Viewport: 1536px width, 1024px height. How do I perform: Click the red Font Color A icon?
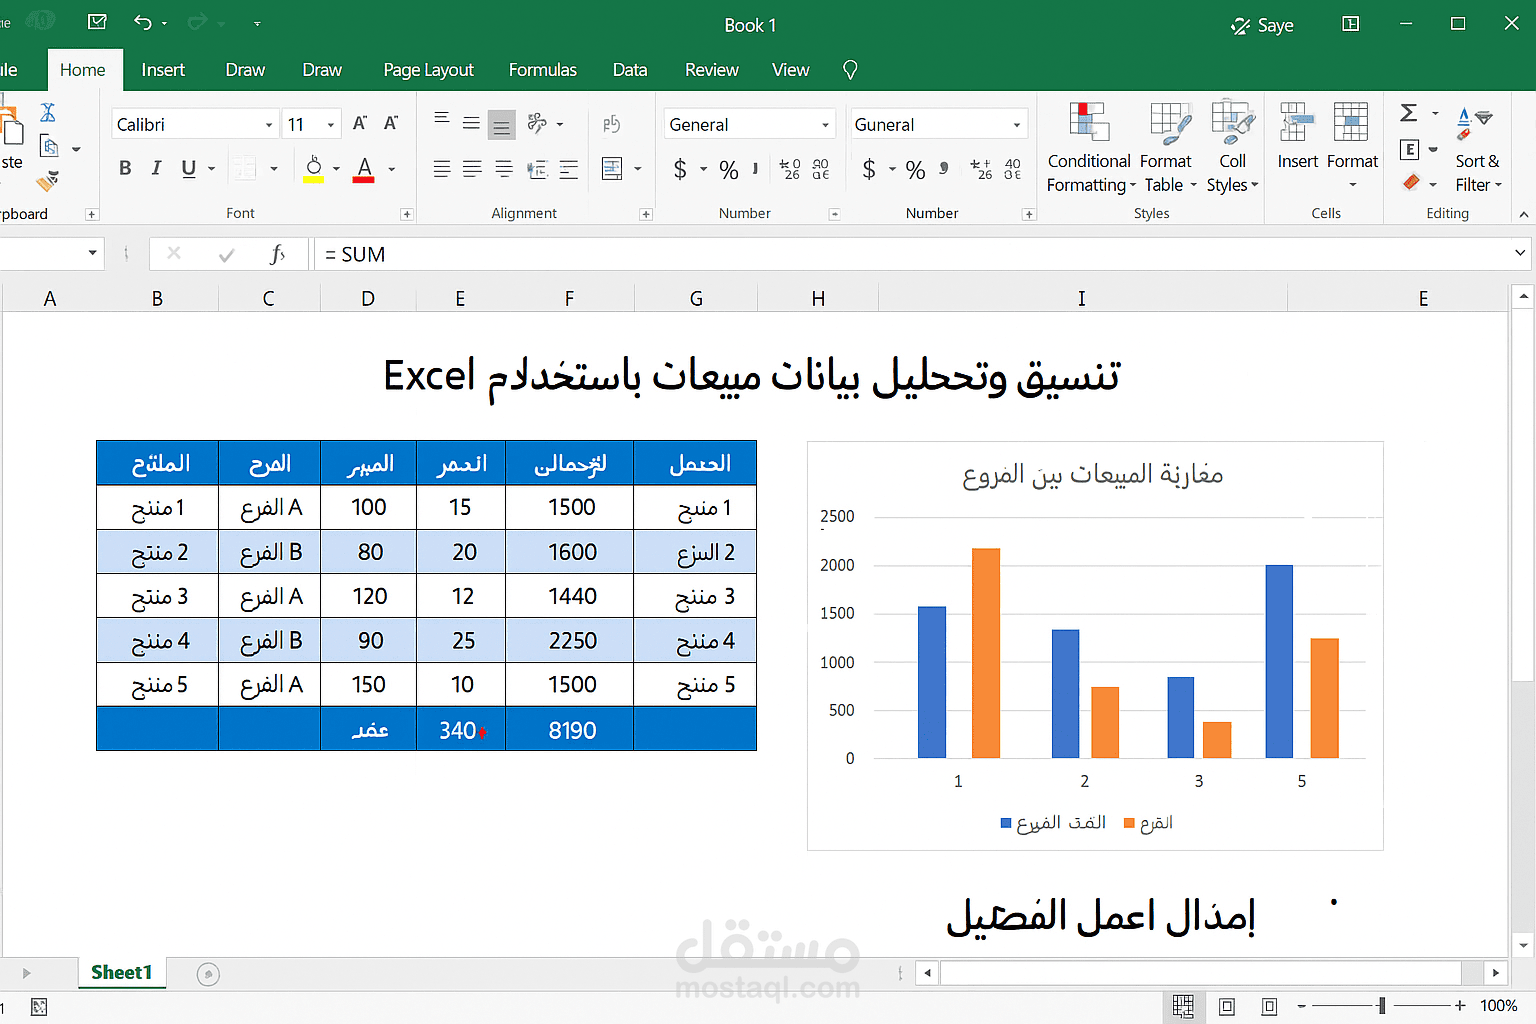pyautogui.click(x=364, y=168)
